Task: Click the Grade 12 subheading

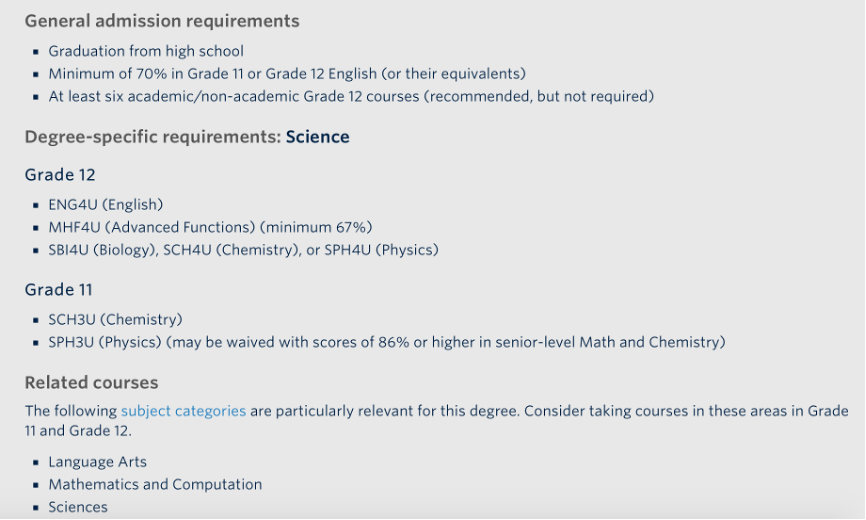Action: pyautogui.click(x=60, y=175)
